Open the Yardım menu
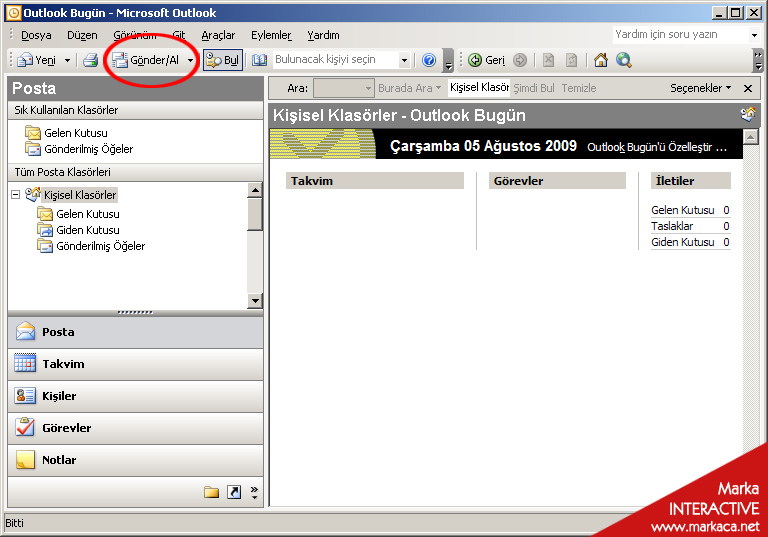768x537 pixels. (323, 35)
